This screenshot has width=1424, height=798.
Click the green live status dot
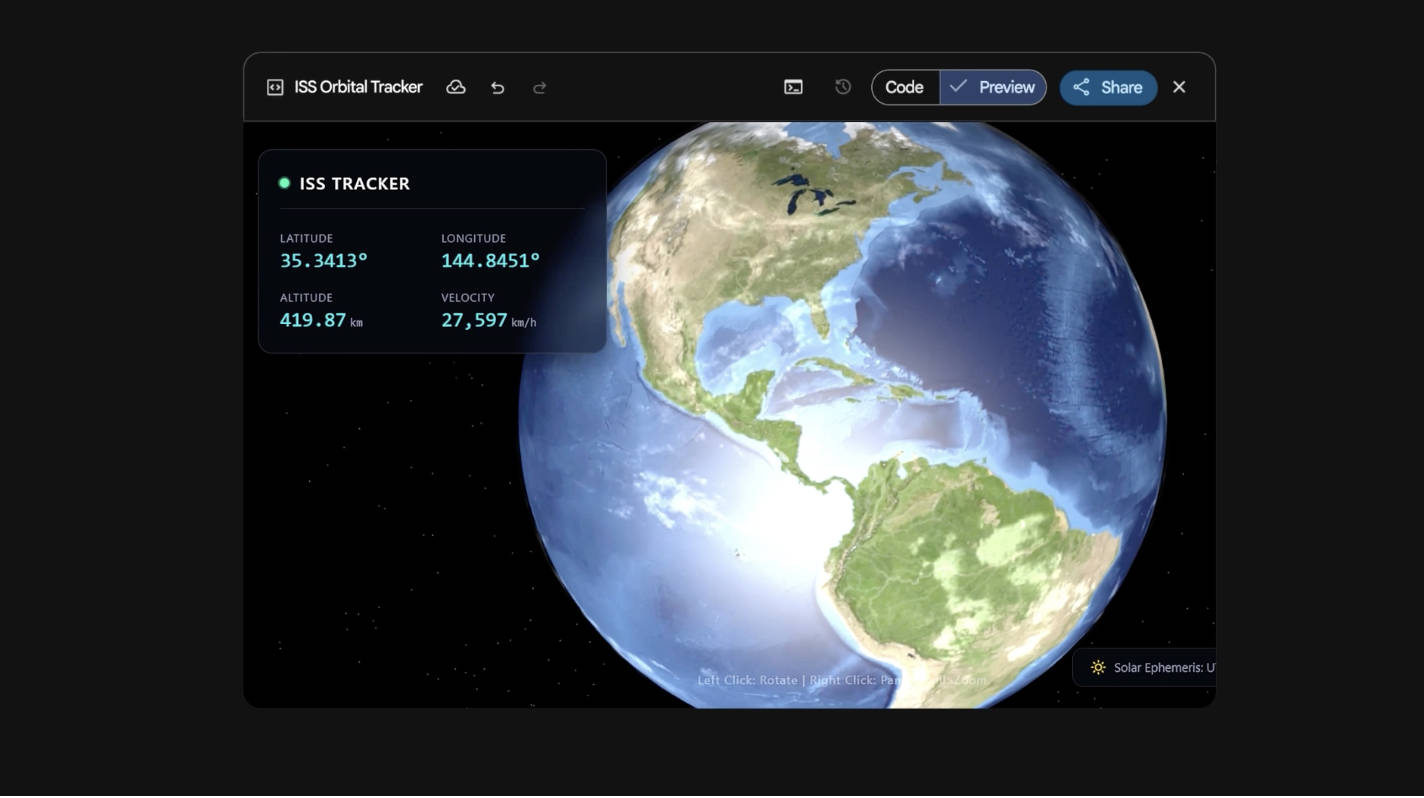[x=285, y=183]
